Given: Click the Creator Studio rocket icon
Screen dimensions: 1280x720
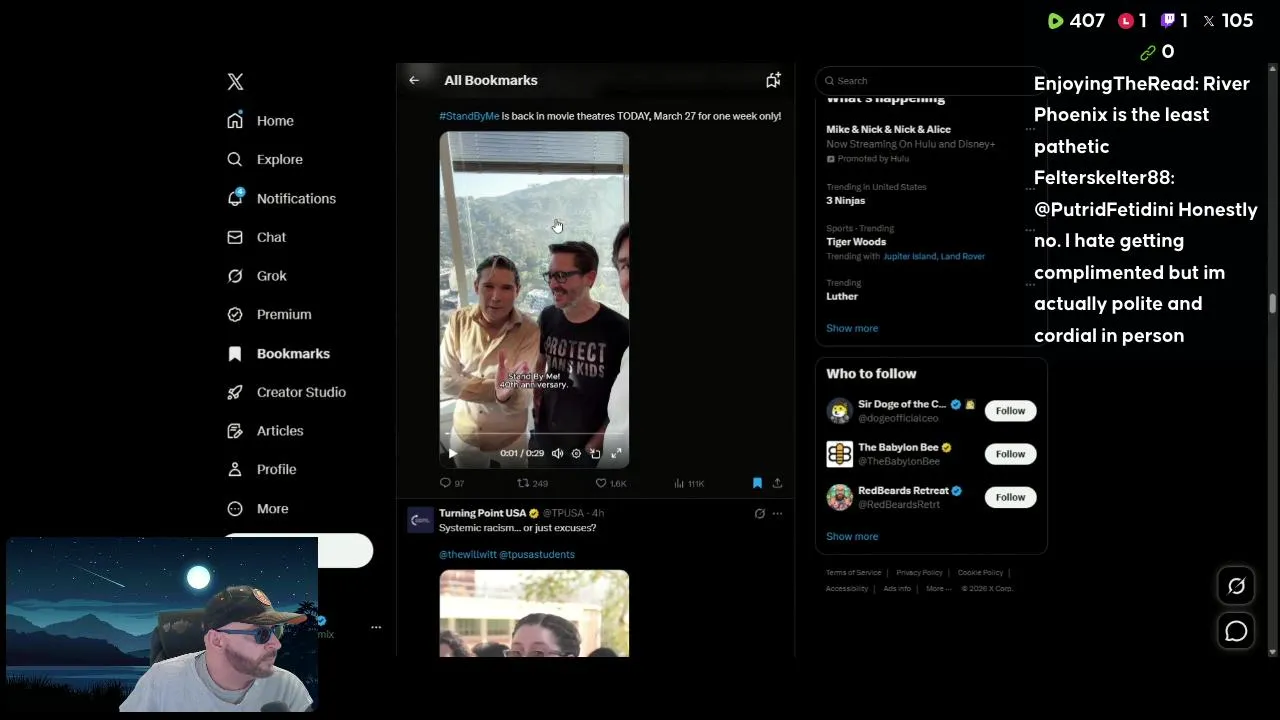Looking at the screenshot, I should click(235, 392).
